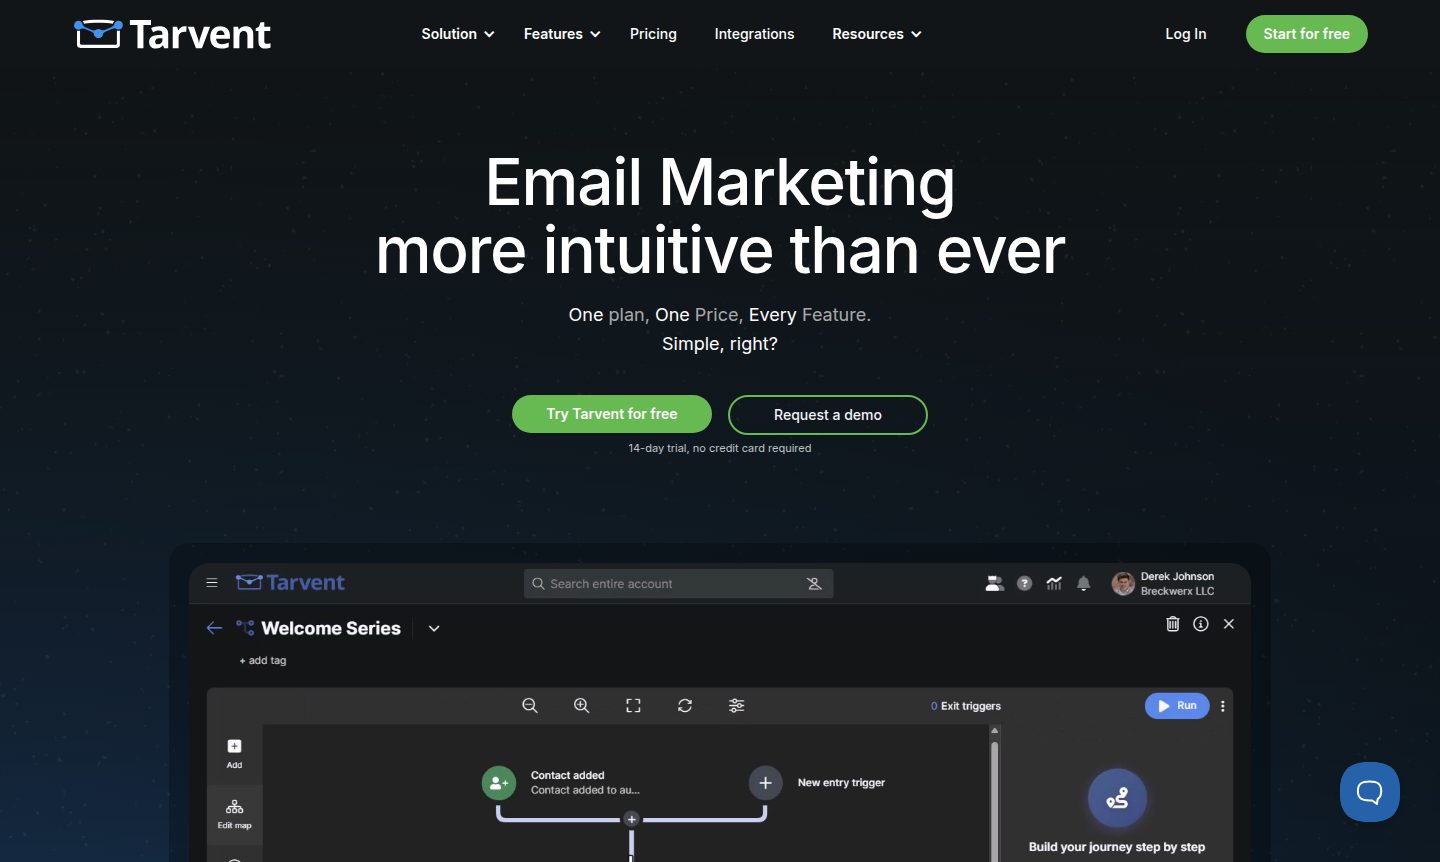
Task: Click the hamburger menu icon
Action: tap(212, 583)
